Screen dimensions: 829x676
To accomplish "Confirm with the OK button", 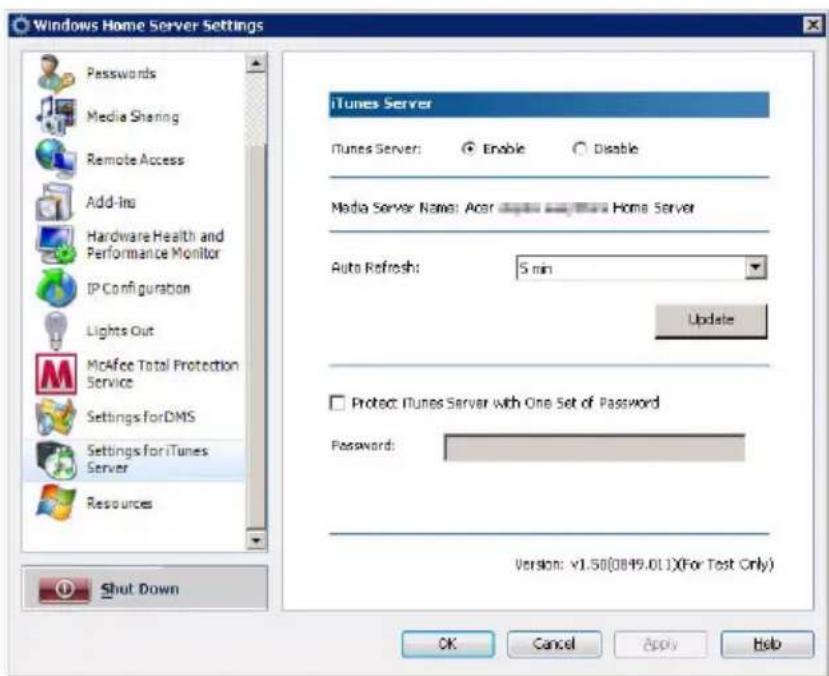I will point(448,644).
